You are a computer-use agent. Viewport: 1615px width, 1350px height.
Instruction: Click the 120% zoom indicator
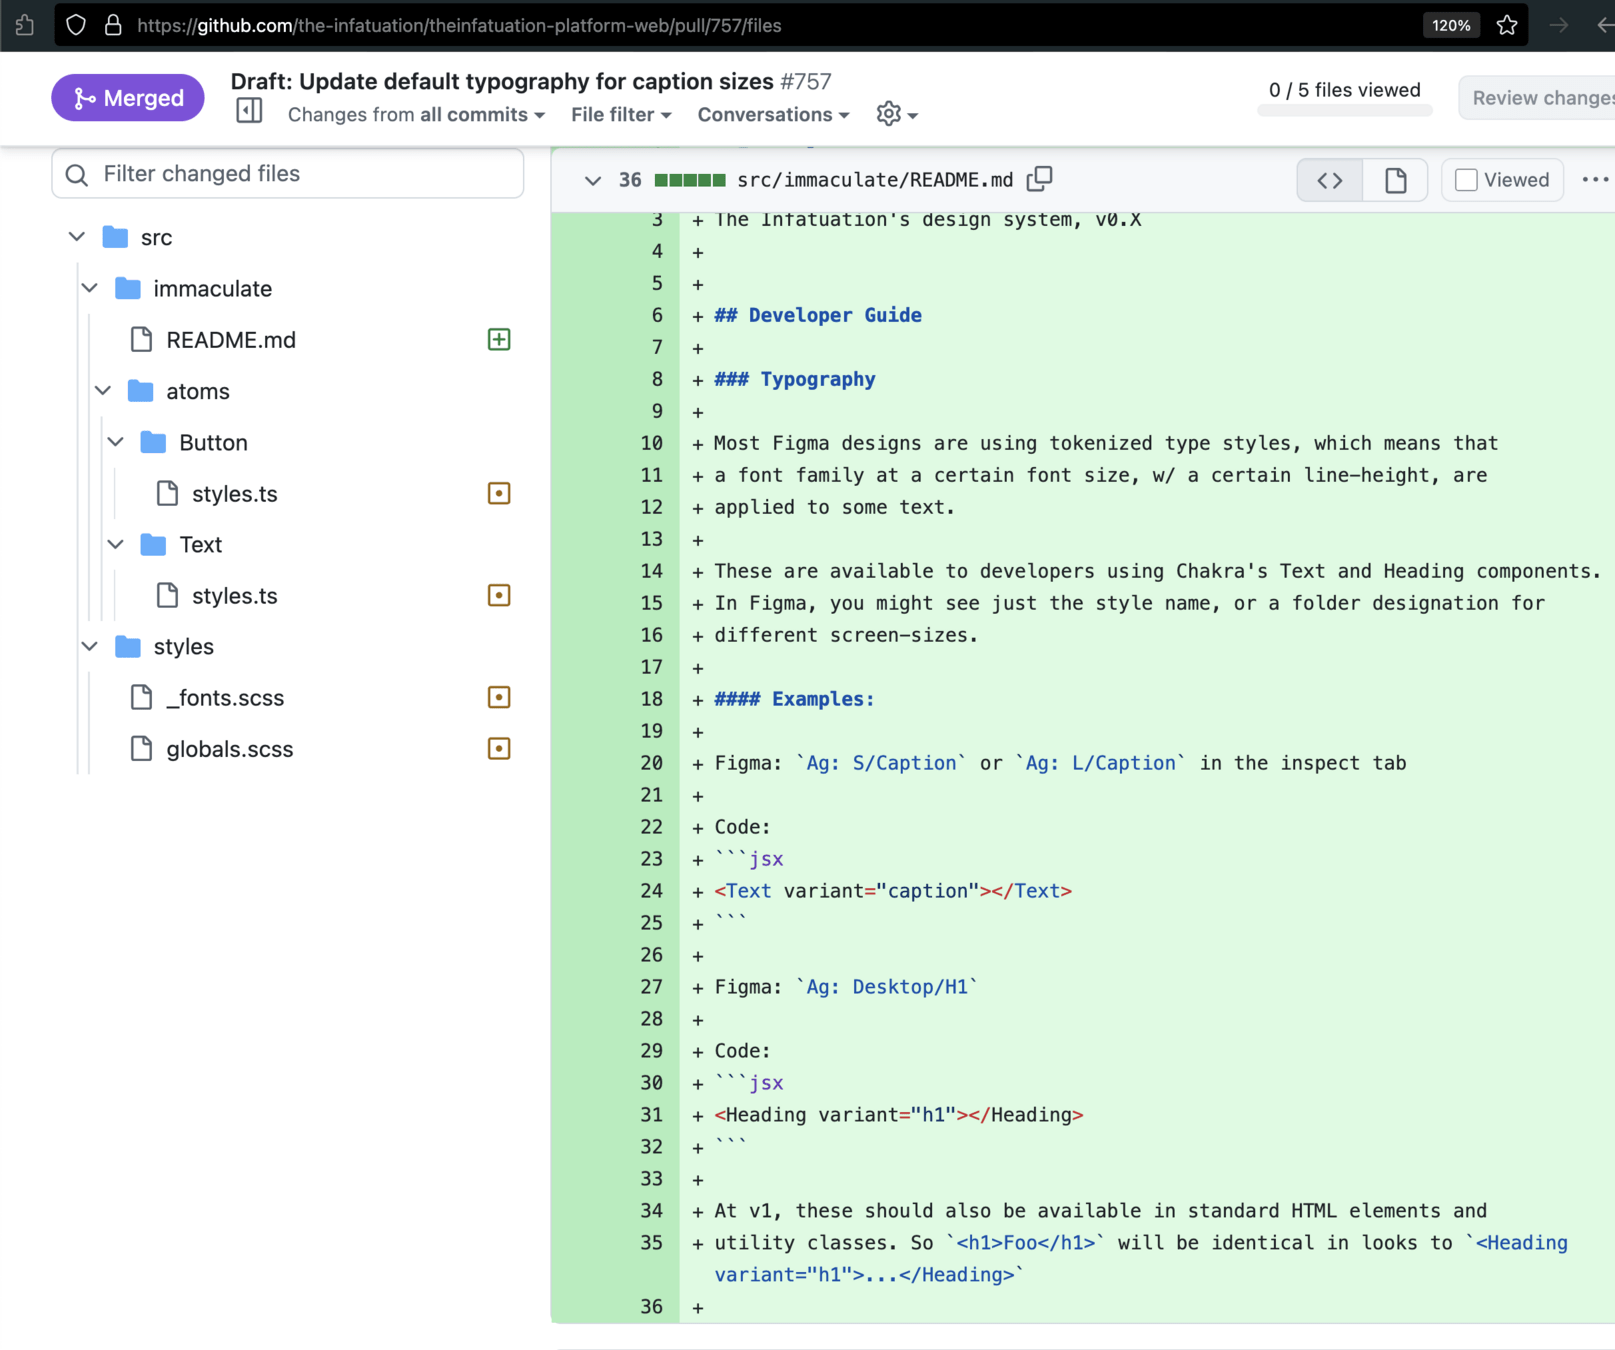(1451, 25)
